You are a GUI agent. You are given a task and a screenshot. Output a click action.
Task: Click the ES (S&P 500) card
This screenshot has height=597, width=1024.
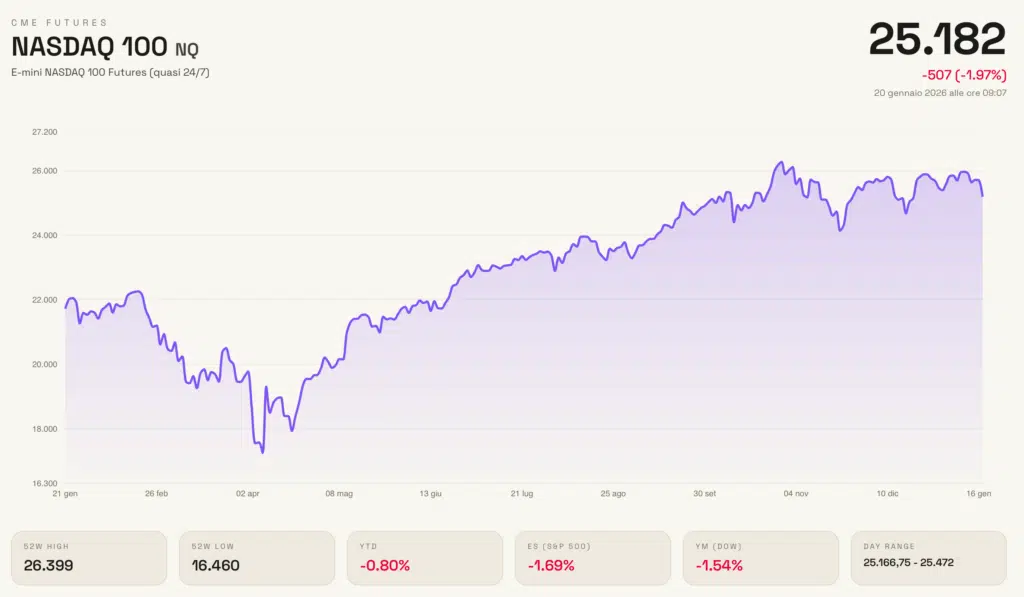pyautogui.click(x=591, y=558)
